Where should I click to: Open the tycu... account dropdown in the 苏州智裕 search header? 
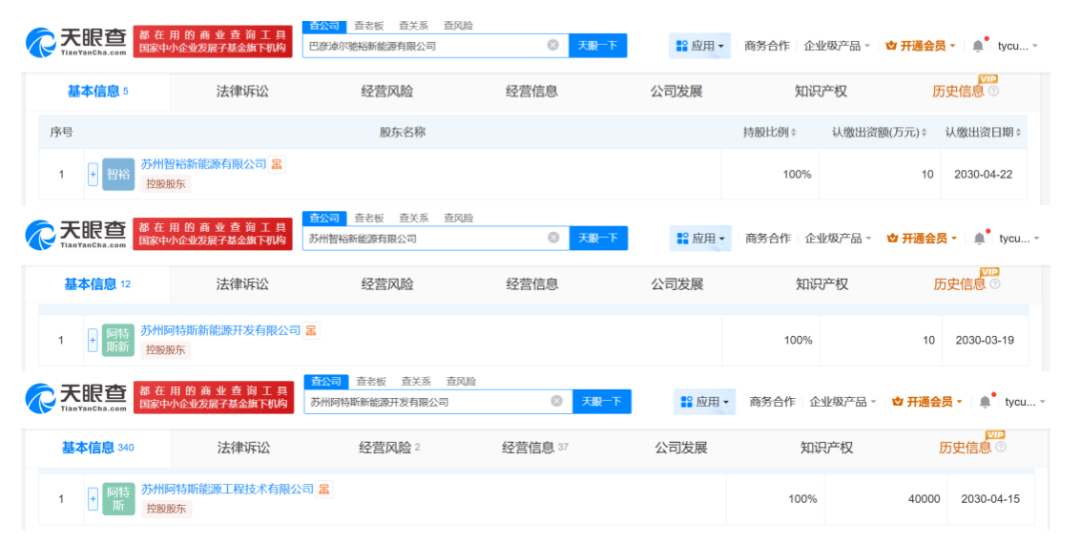pyautogui.click(x=1019, y=238)
